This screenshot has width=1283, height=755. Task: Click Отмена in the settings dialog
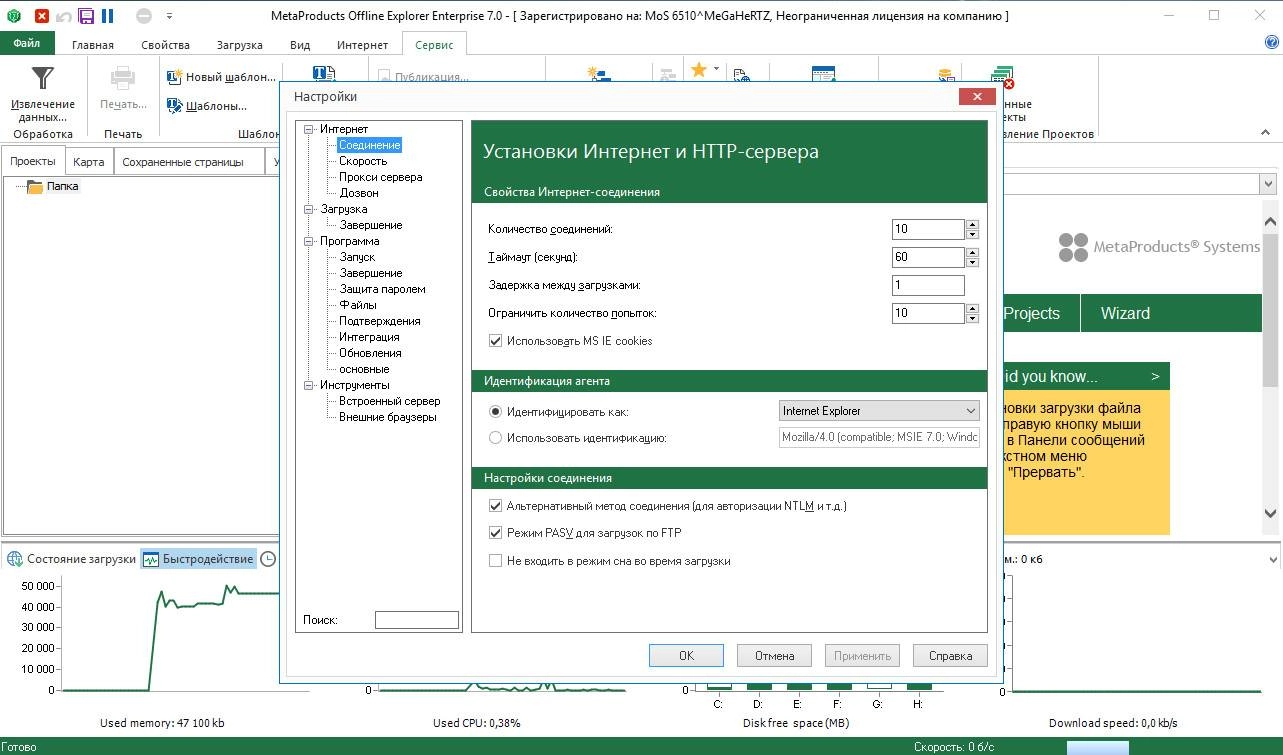coord(774,656)
